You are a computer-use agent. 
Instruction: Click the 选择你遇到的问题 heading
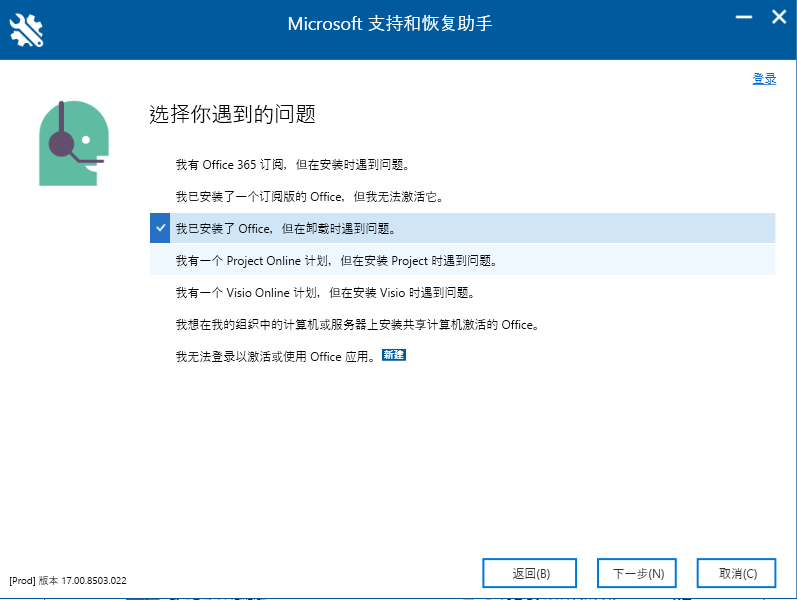[x=232, y=114]
